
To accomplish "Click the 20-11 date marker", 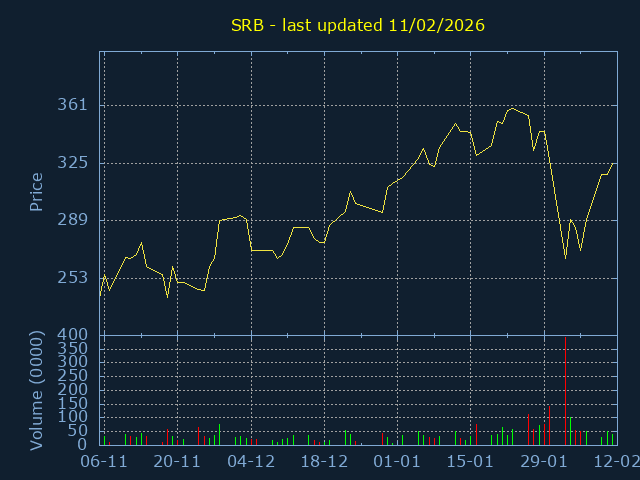I will (177, 462).
